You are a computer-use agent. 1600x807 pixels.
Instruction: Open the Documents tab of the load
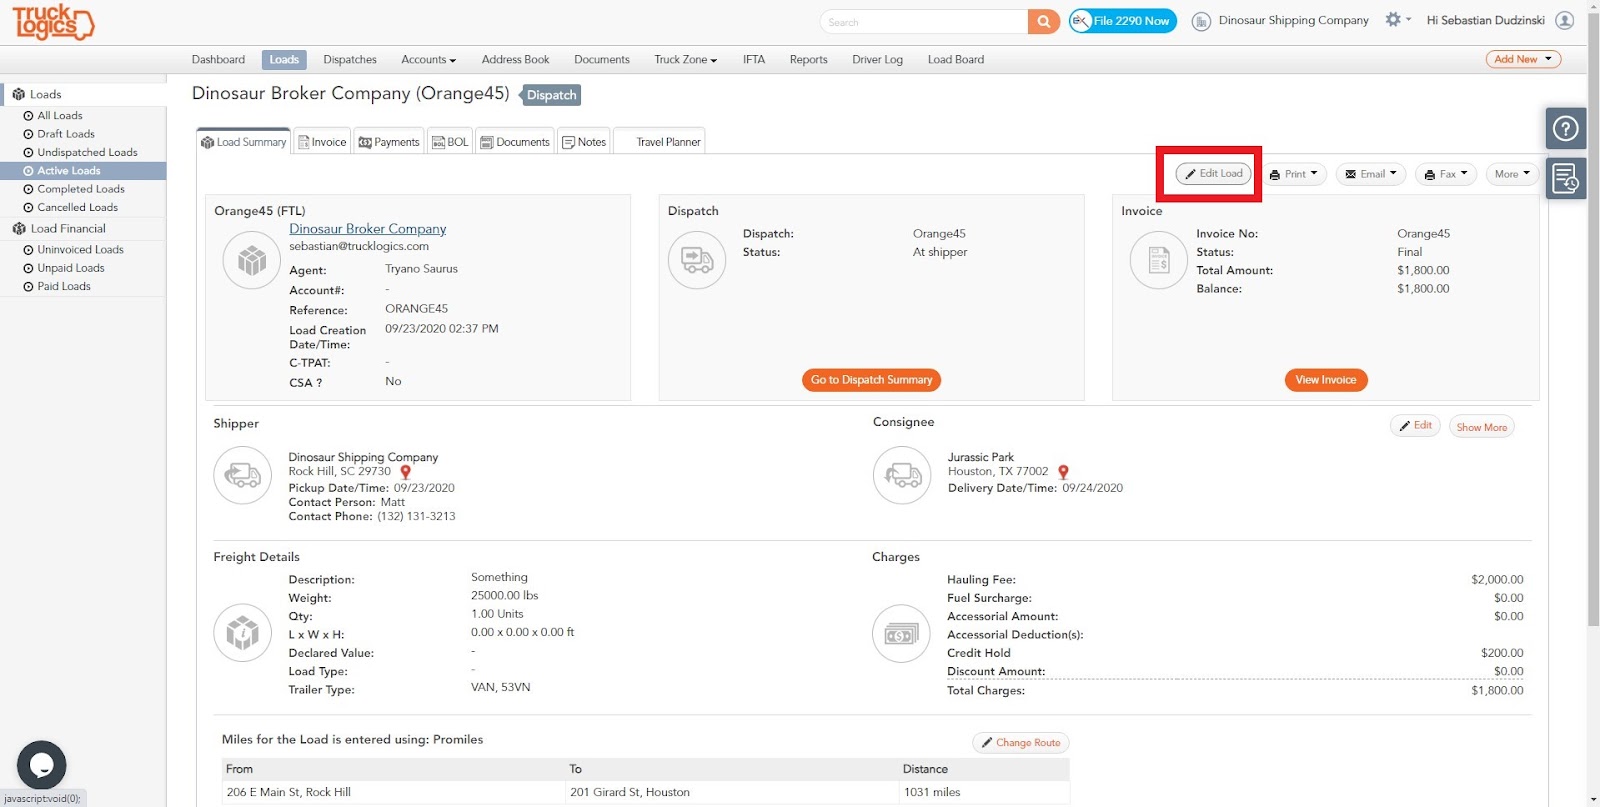(515, 142)
